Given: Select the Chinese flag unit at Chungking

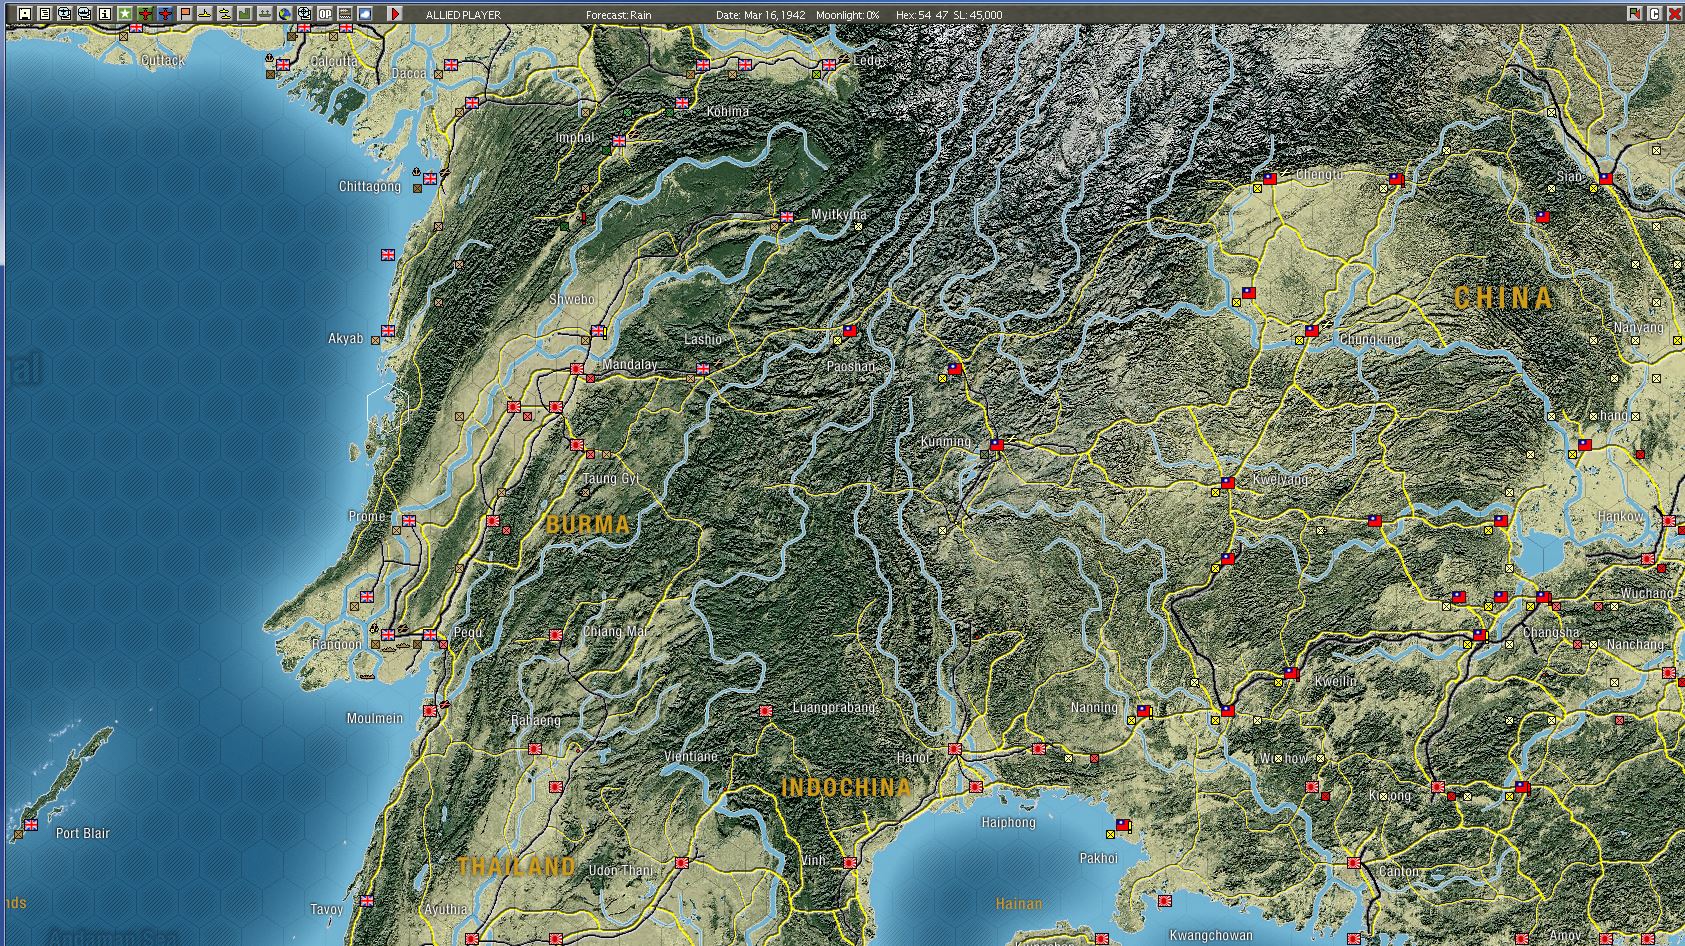Looking at the screenshot, I should pos(1312,331).
